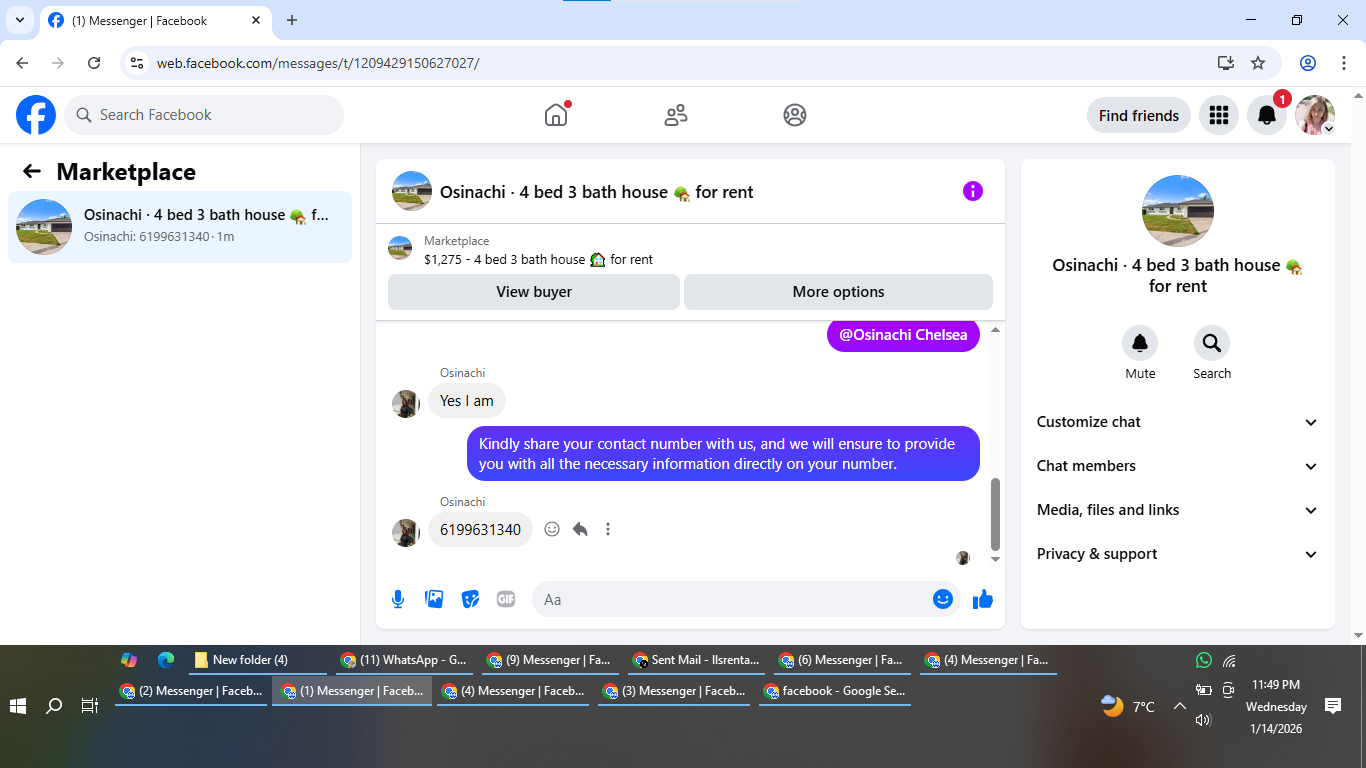Open the tab search dropdown arrow
1366x768 pixels.
pyautogui.click(x=19, y=20)
